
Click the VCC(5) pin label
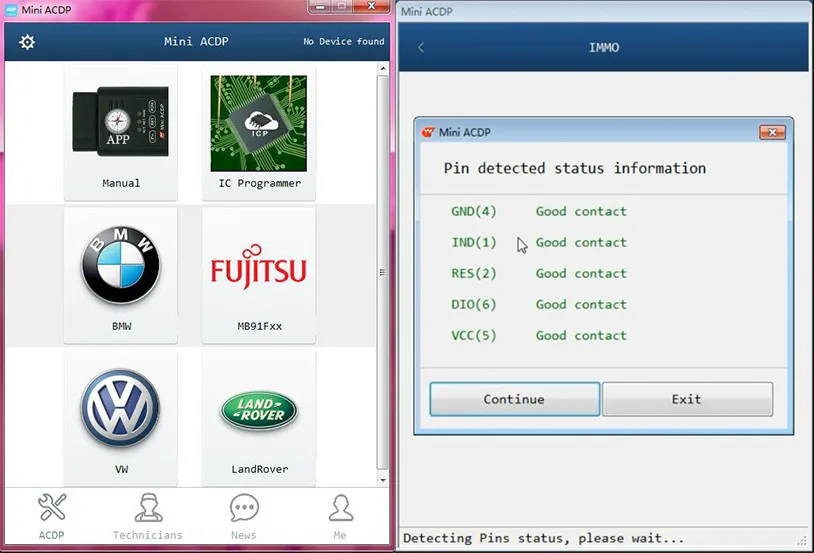(x=473, y=335)
